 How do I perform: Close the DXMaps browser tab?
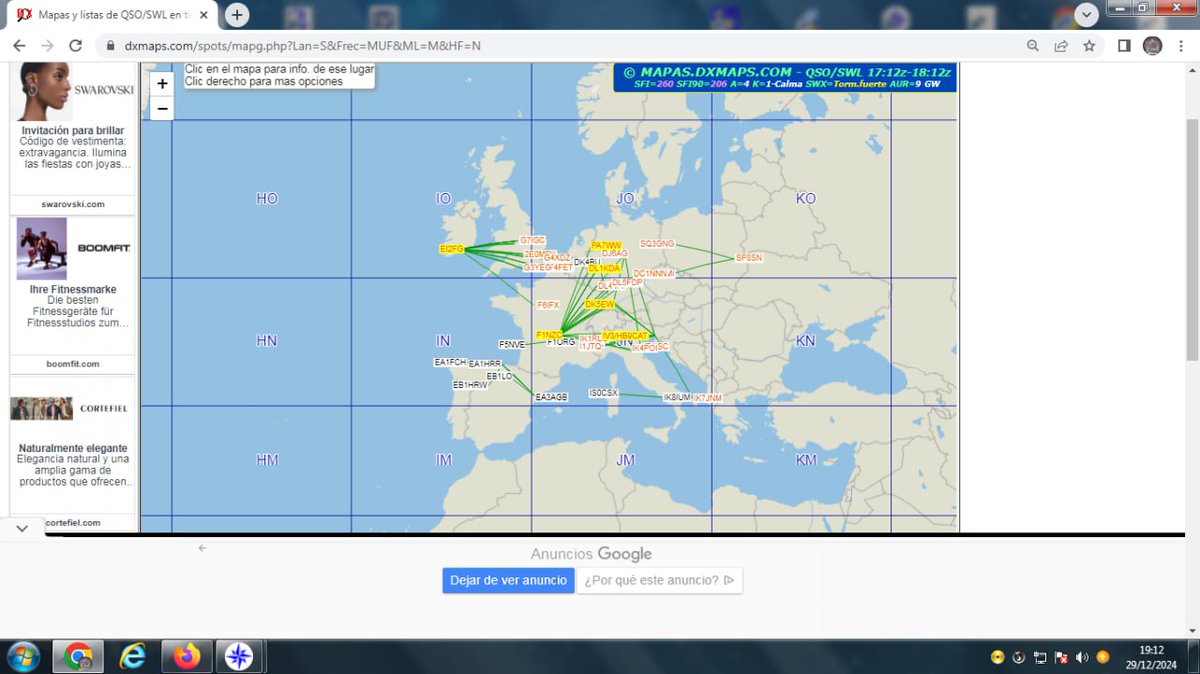pyautogui.click(x=203, y=16)
